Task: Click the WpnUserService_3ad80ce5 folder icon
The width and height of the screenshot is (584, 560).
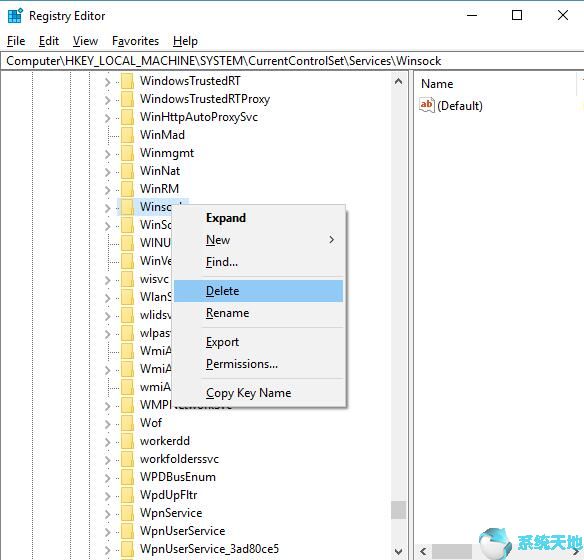Action: 127,549
